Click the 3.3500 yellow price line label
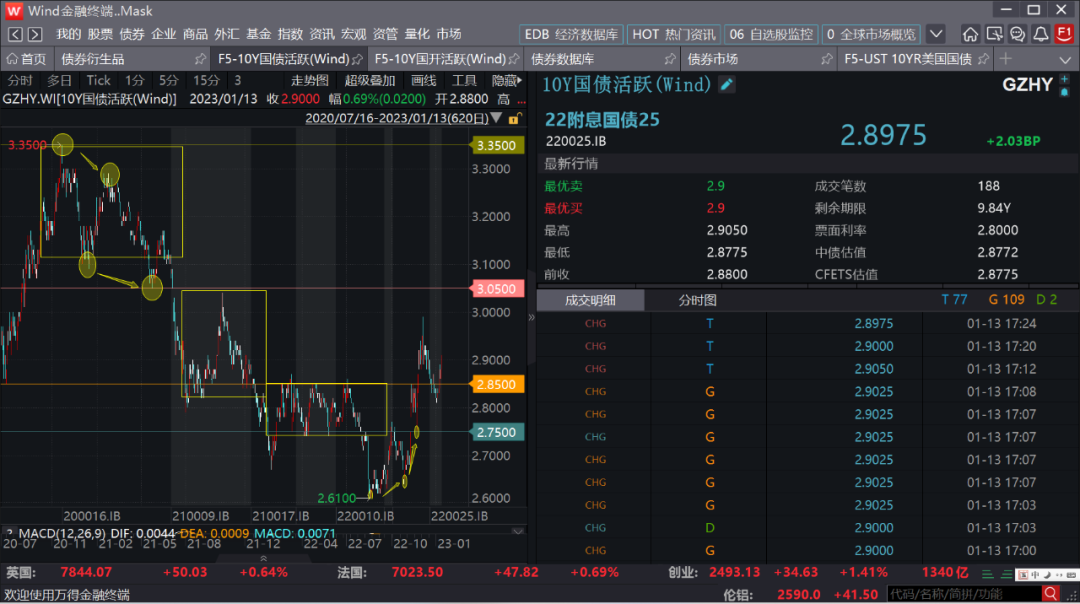The width and height of the screenshot is (1080, 604). [496, 145]
